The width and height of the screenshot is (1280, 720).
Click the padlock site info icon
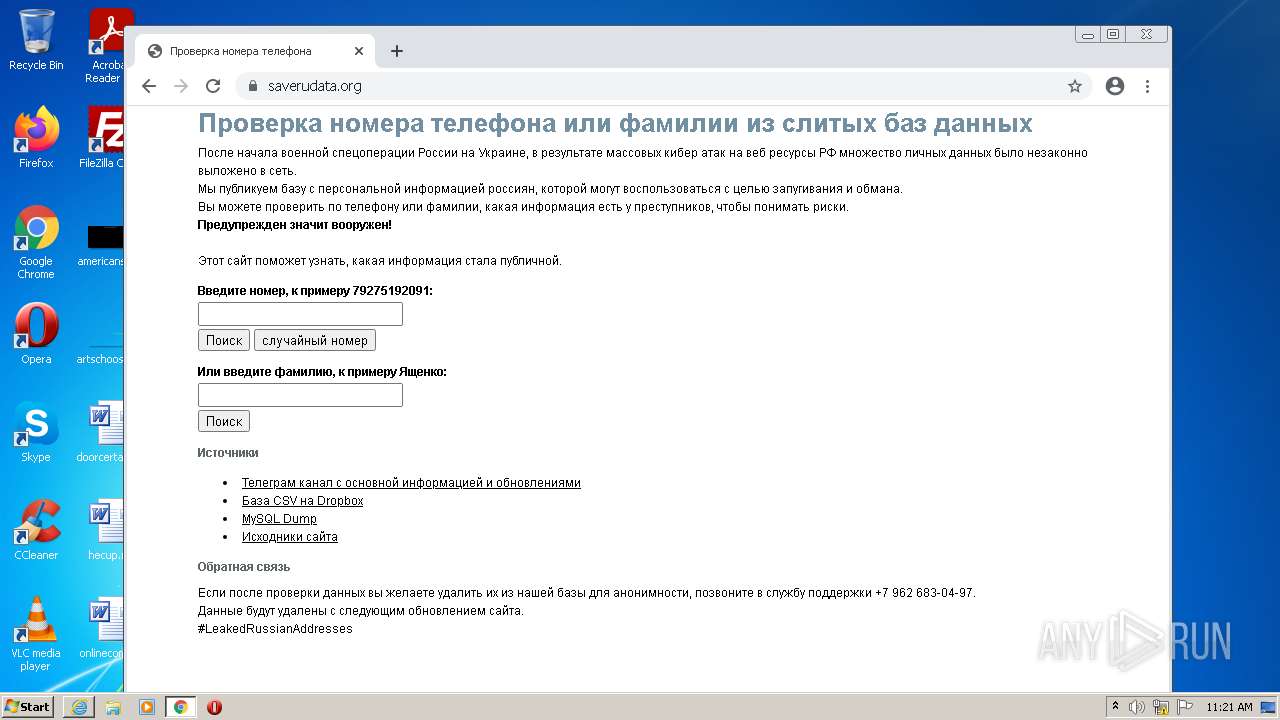coord(253,86)
